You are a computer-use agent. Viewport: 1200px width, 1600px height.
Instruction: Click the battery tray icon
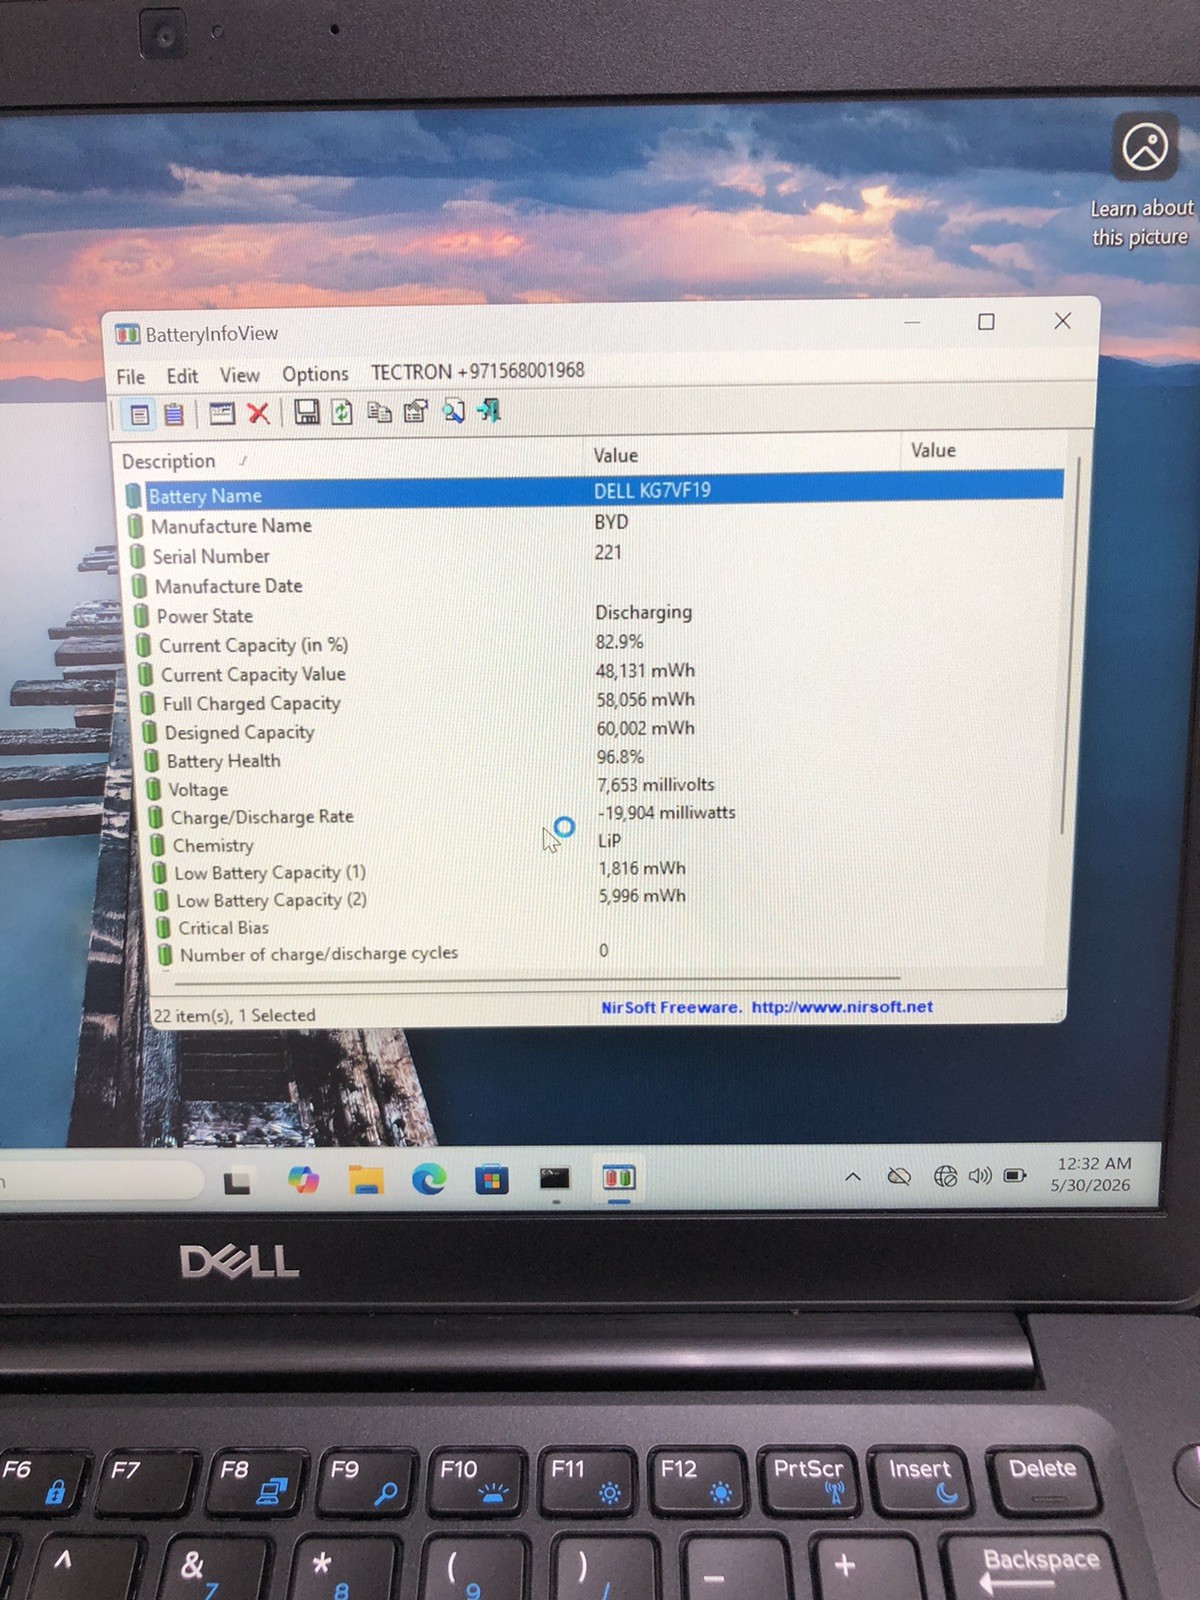[x=1015, y=1176]
